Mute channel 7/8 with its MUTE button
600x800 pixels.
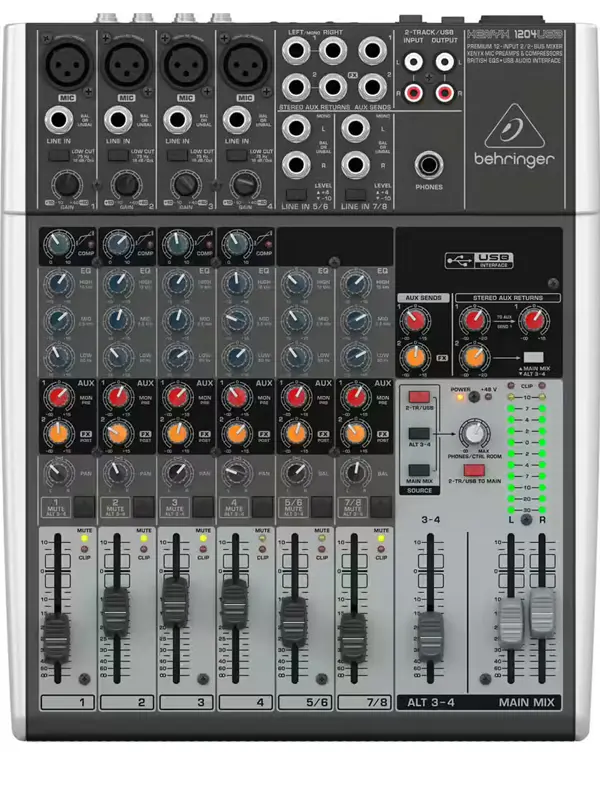(x=381, y=507)
